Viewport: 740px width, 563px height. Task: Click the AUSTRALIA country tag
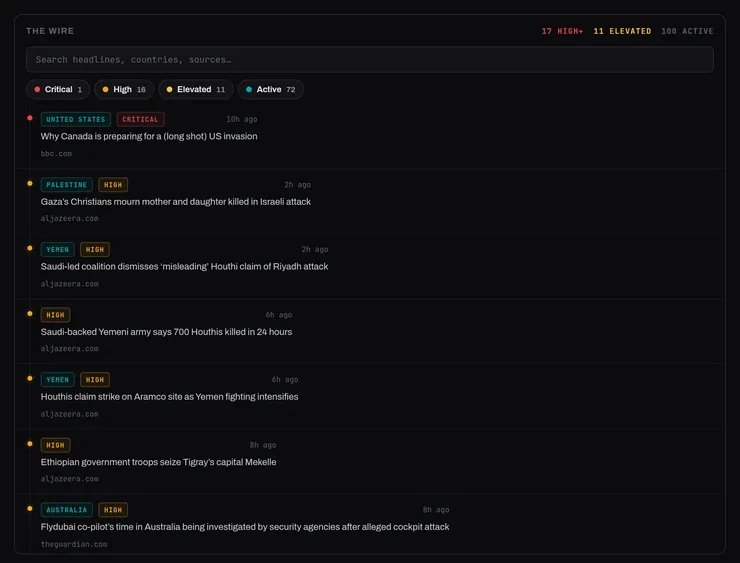tap(67, 510)
